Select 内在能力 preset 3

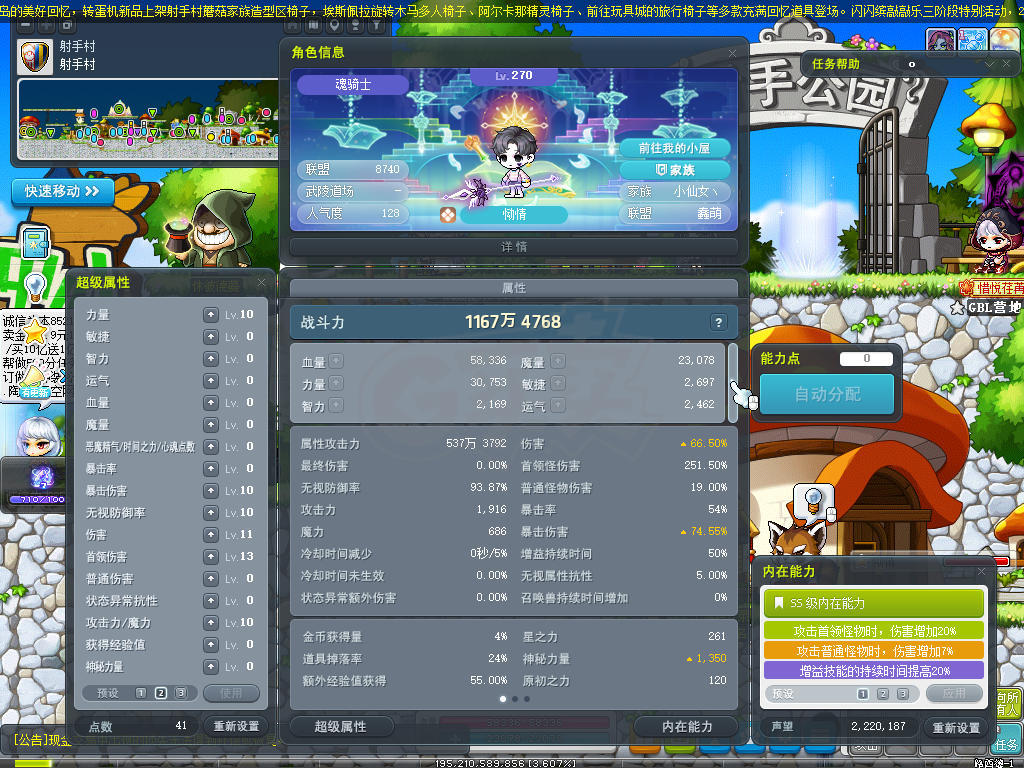[x=903, y=694]
